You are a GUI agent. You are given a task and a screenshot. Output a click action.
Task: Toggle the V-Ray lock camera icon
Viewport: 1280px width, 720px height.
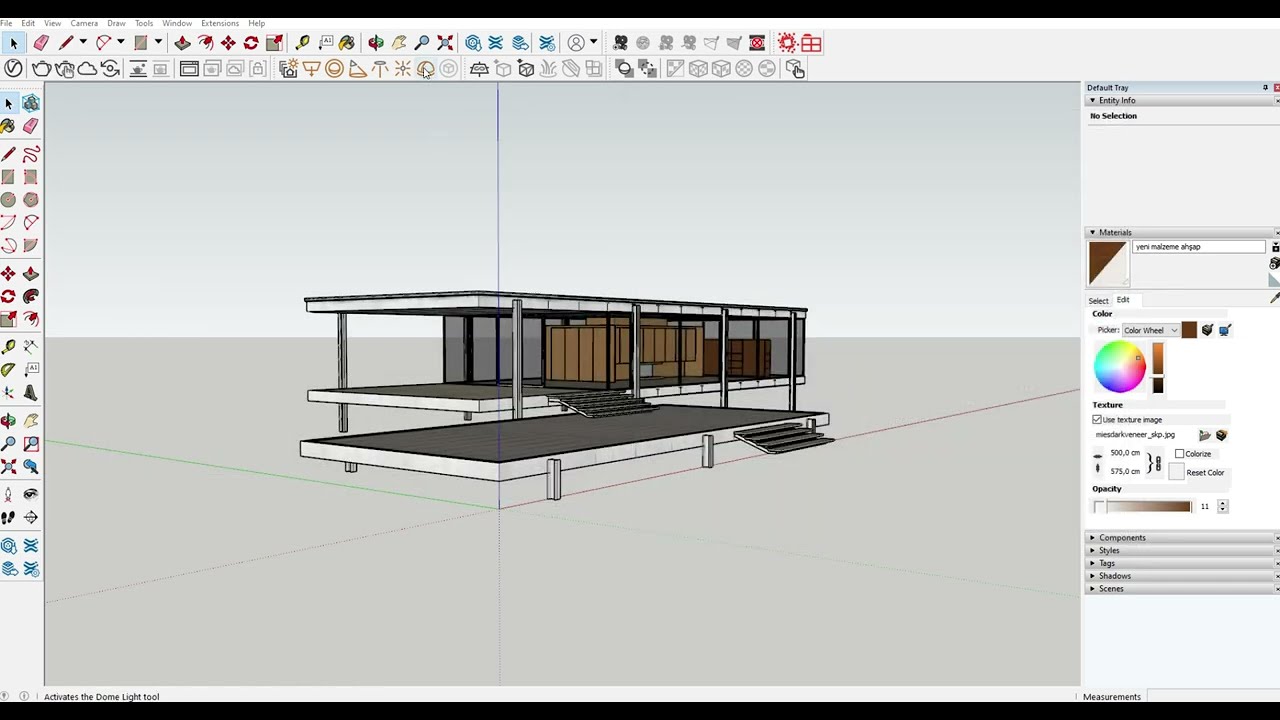click(x=258, y=68)
